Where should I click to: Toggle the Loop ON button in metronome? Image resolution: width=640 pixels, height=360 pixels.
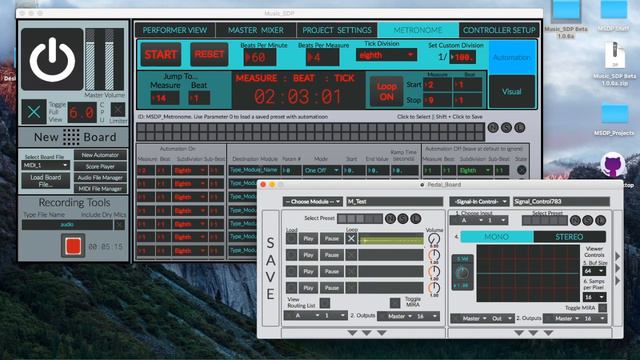click(x=386, y=92)
